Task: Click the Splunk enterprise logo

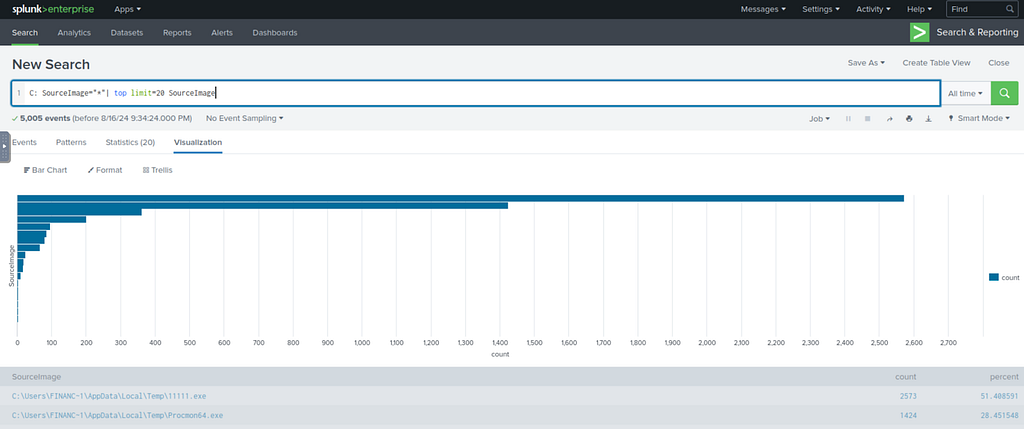Action: point(53,9)
